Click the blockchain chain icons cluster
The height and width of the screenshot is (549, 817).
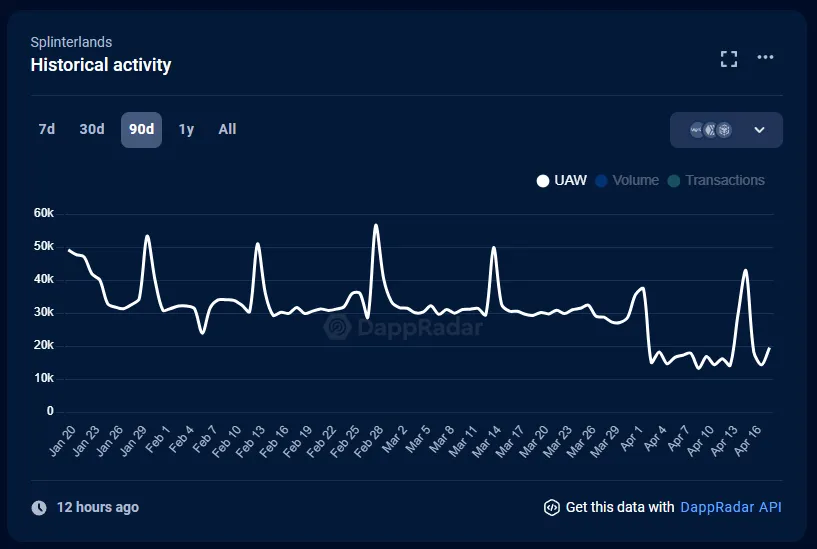pos(710,130)
